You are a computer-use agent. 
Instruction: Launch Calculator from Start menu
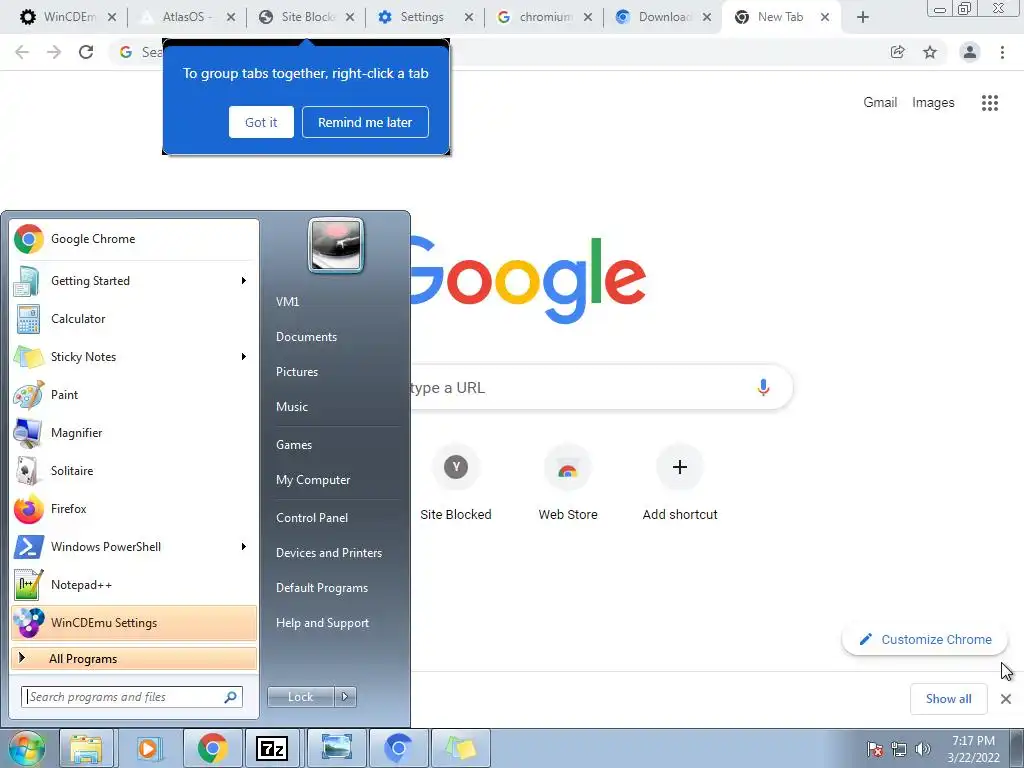point(134,319)
